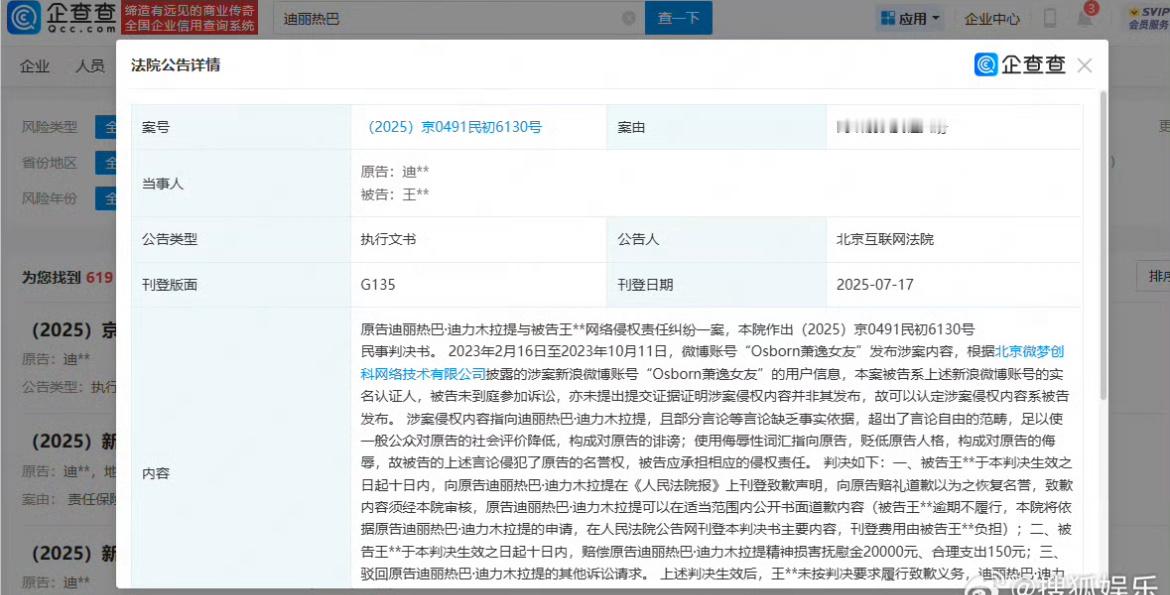Click the 刊登日期 label cell
The image size is (1170, 595).
coord(645,284)
